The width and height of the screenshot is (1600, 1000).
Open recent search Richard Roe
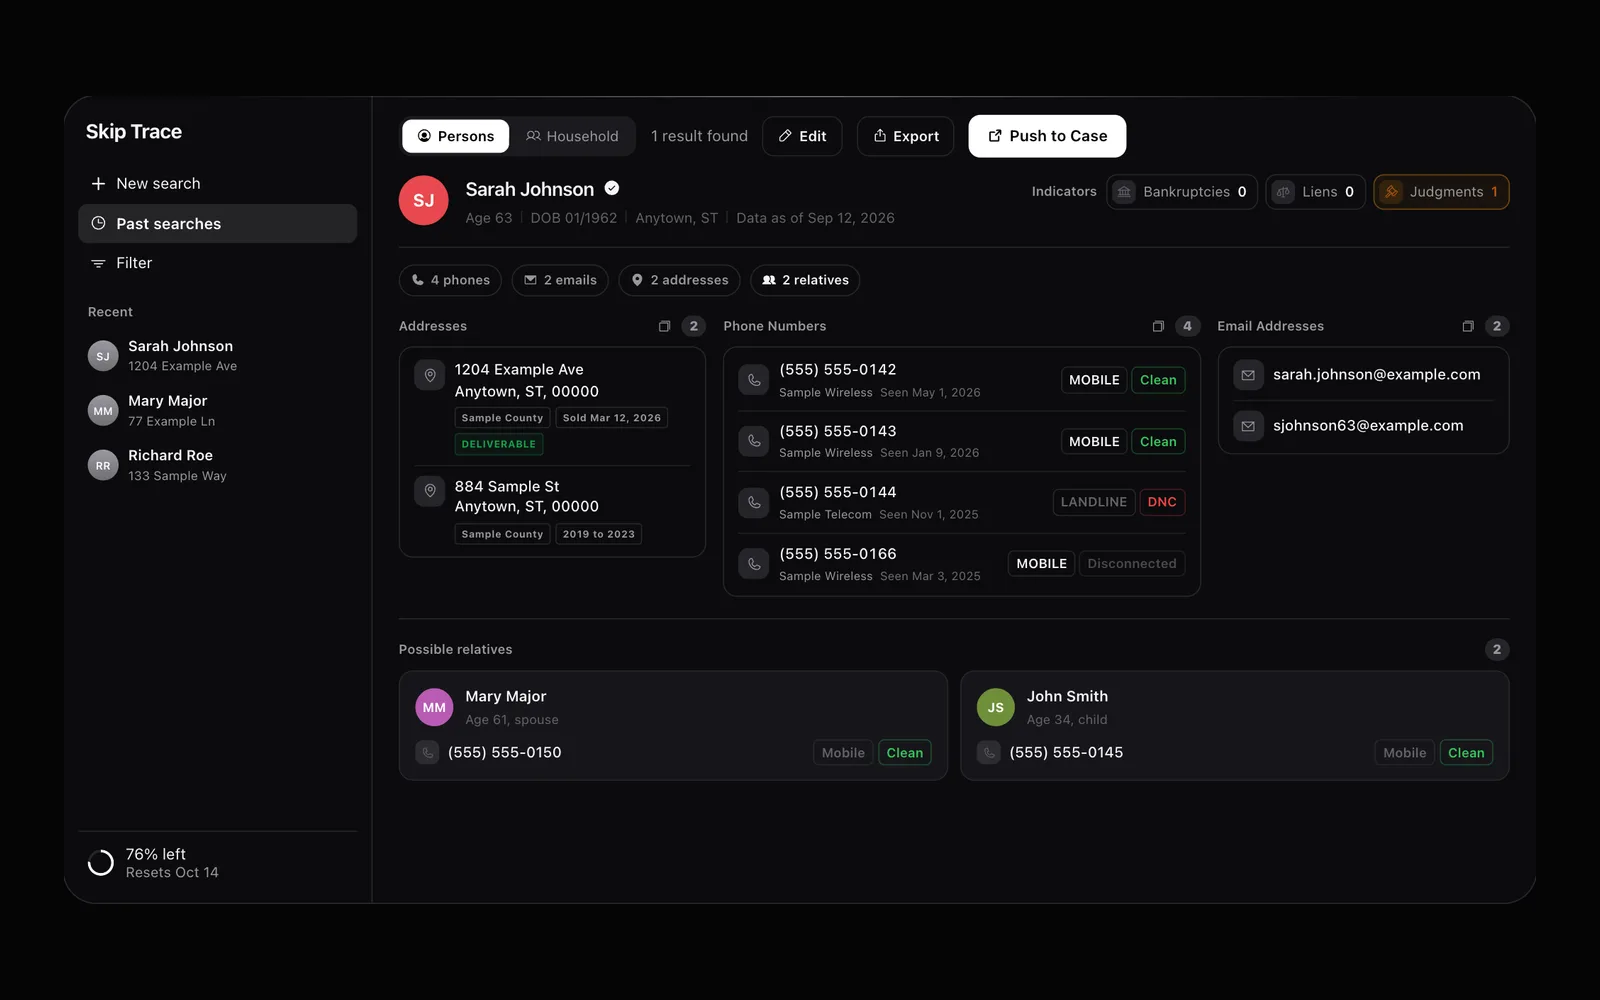[x=218, y=465]
